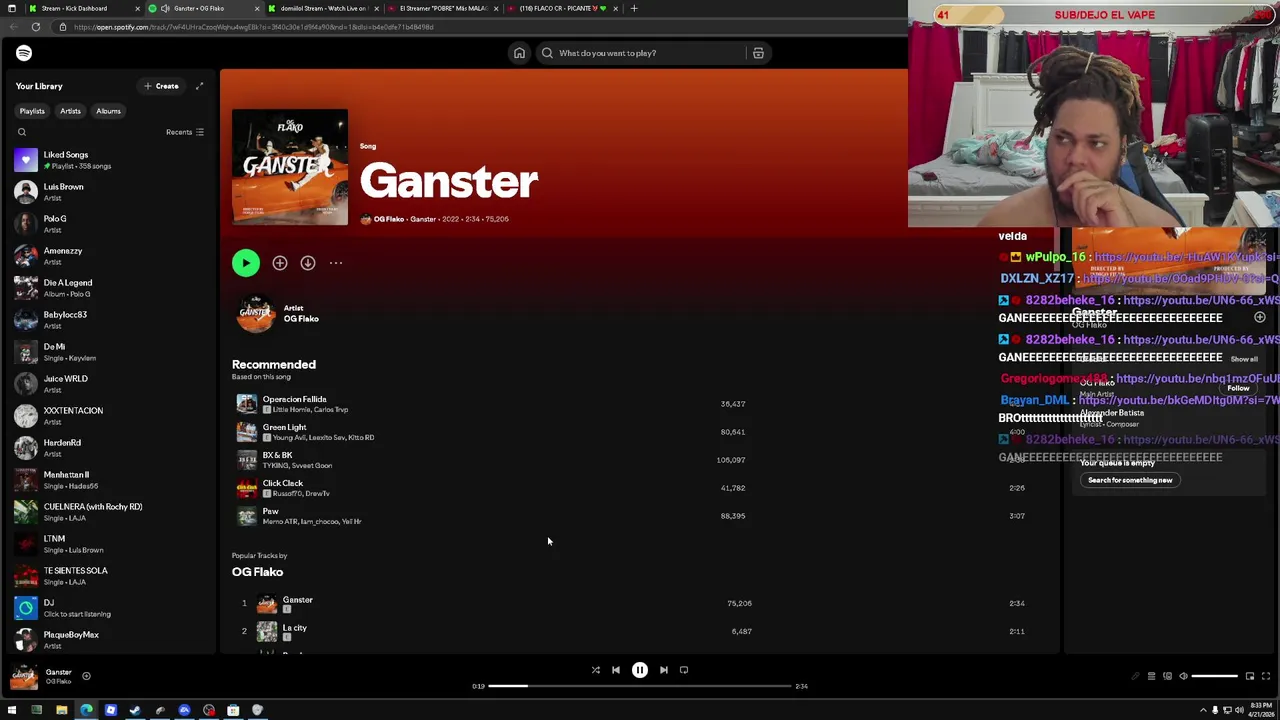
Task: Open OG Flako artist link below play button
Action: [x=300, y=319]
